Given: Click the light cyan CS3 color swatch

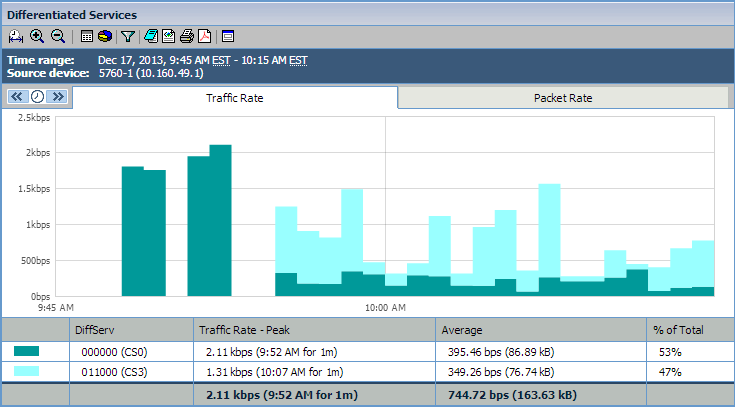Looking at the screenshot, I should (x=27, y=372).
